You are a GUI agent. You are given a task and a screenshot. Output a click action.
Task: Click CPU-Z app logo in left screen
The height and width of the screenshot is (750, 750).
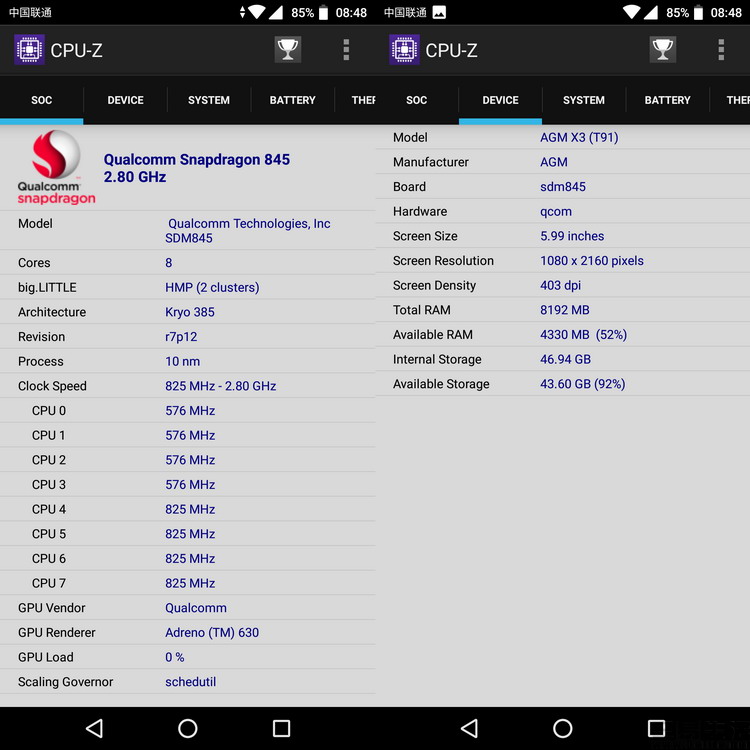(29, 49)
